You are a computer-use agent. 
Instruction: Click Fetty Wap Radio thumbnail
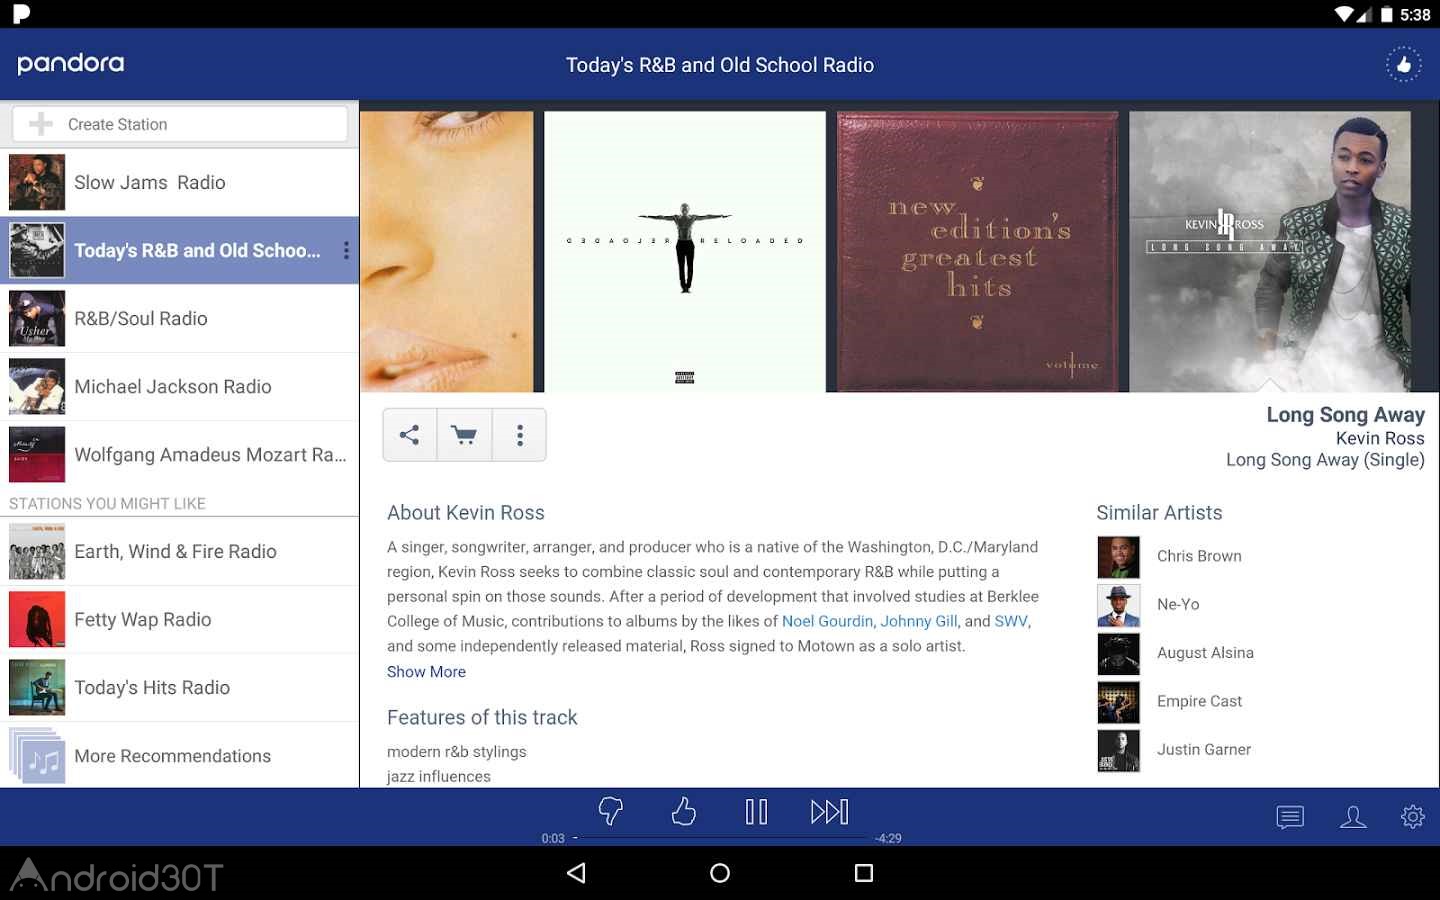[x=37, y=619]
